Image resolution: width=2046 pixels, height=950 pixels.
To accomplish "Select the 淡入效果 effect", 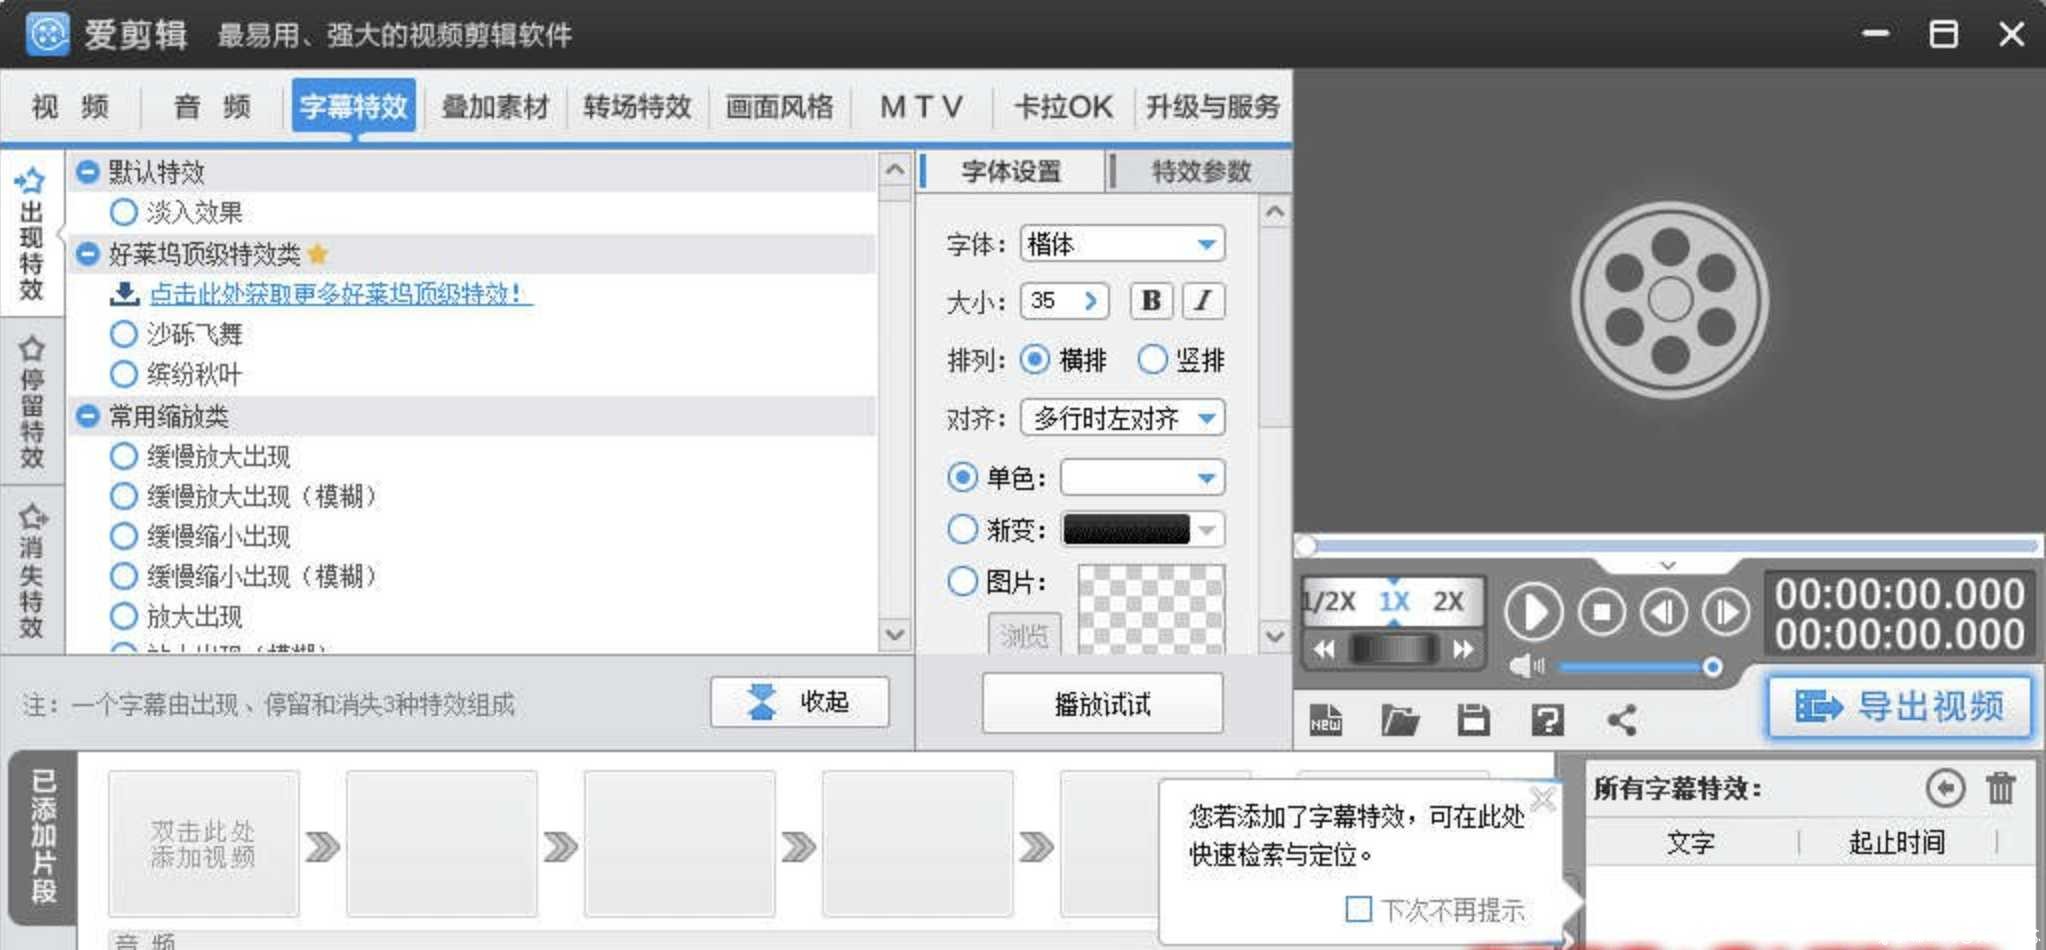I will click(x=123, y=212).
